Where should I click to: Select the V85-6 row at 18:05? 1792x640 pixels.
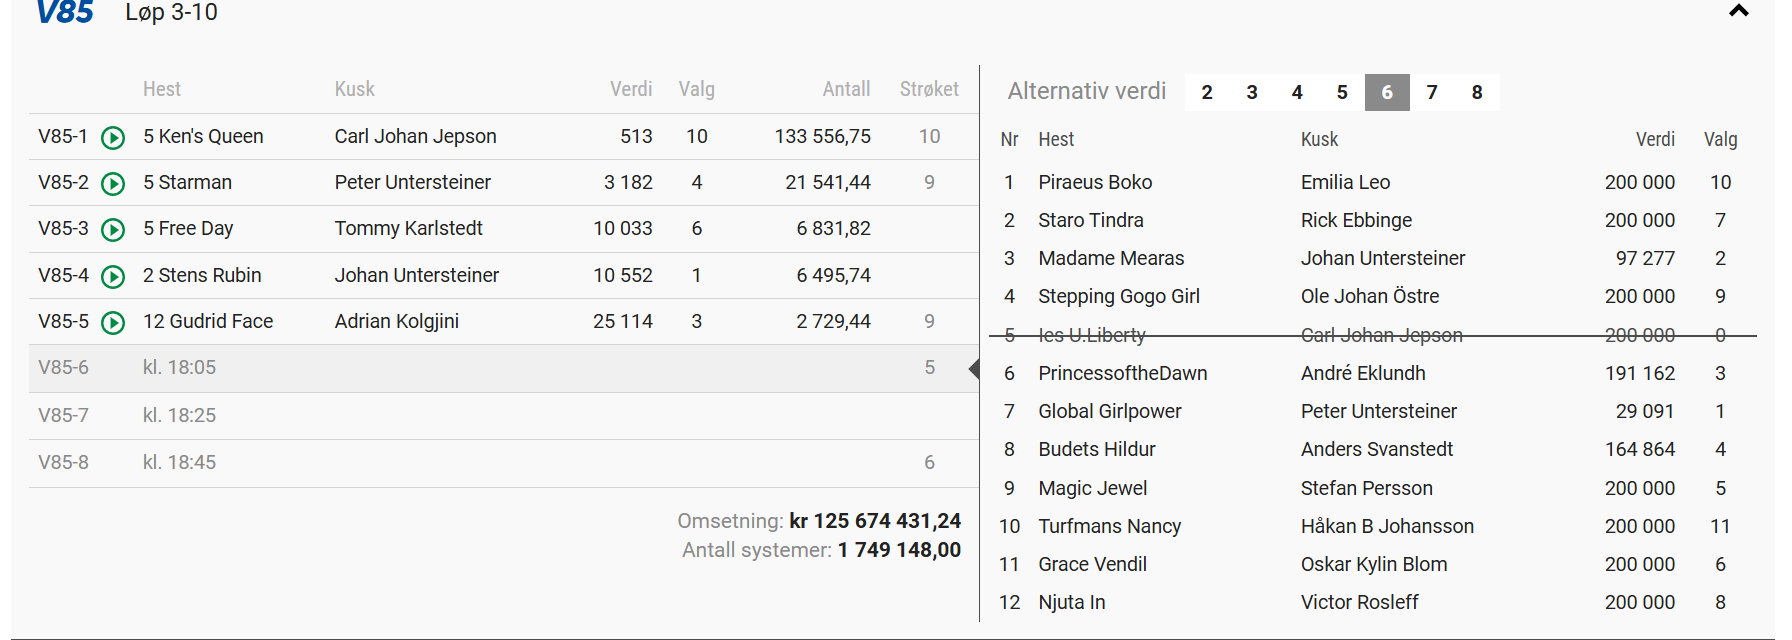click(500, 368)
